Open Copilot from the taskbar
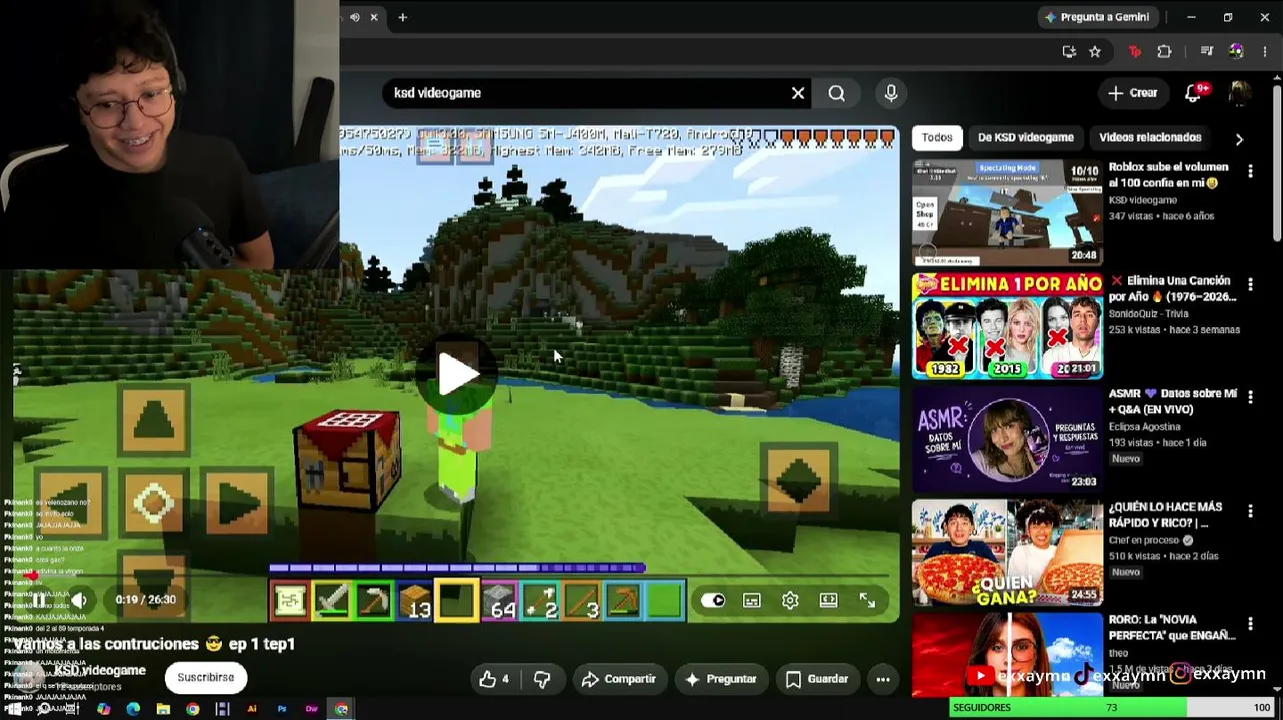Image resolution: width=1283 pixels, height=720 pixels. click(x=103, y=709)
